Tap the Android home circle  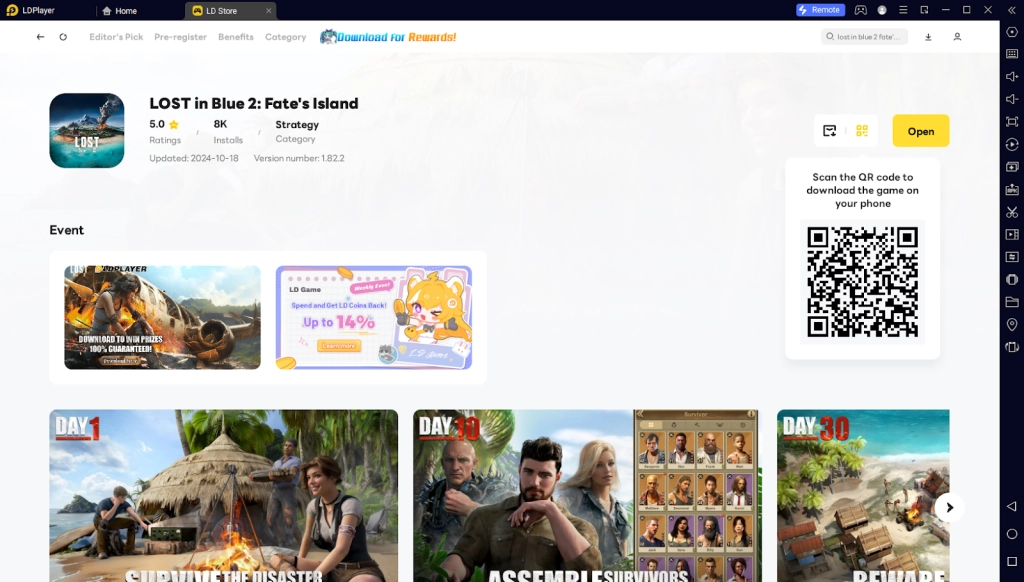(x=1012, y=534)
